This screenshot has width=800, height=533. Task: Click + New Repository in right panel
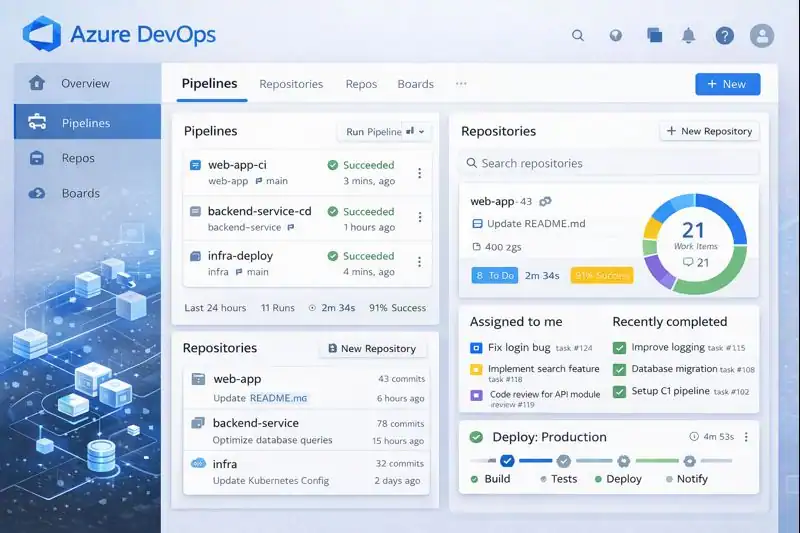[709, 131]
